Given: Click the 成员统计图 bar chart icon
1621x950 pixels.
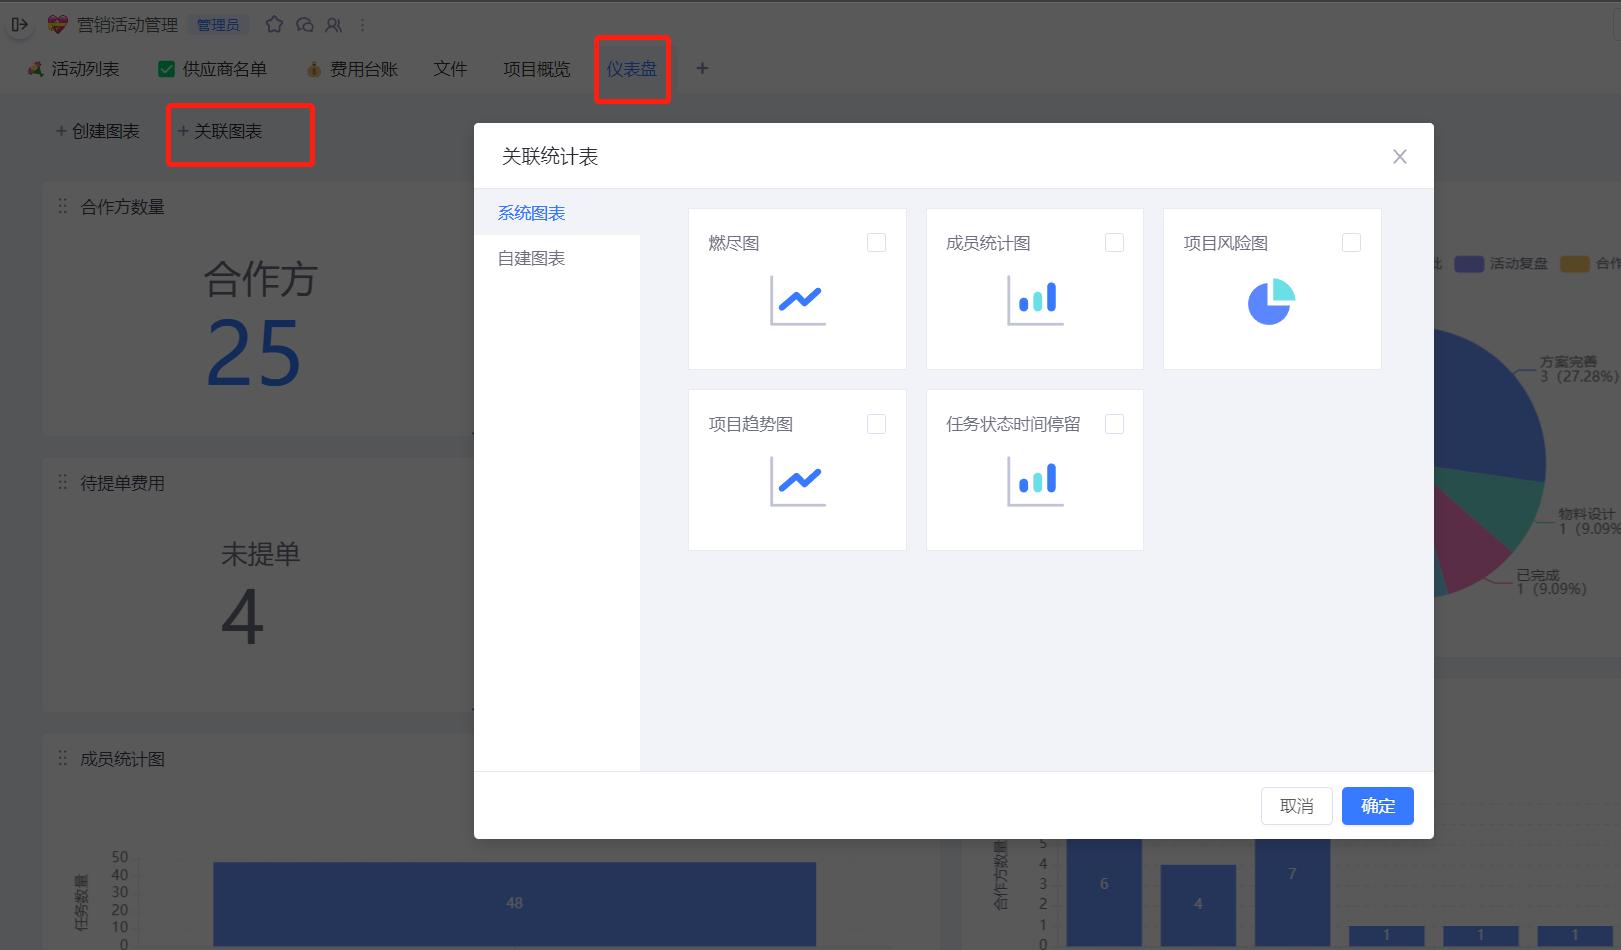Looking at the screenshot, I should (1035, 300).
